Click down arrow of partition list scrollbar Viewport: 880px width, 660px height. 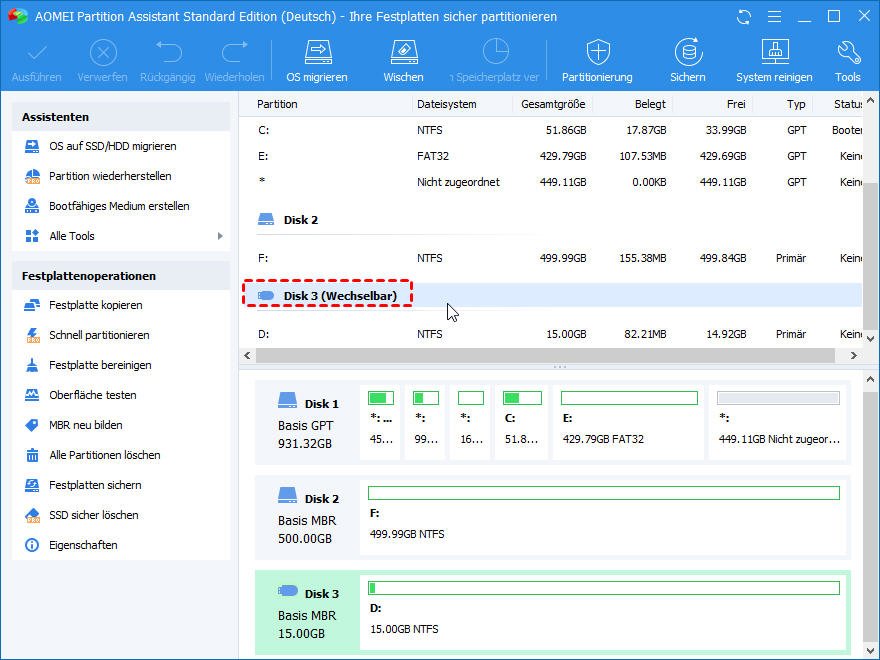[870, 338]
